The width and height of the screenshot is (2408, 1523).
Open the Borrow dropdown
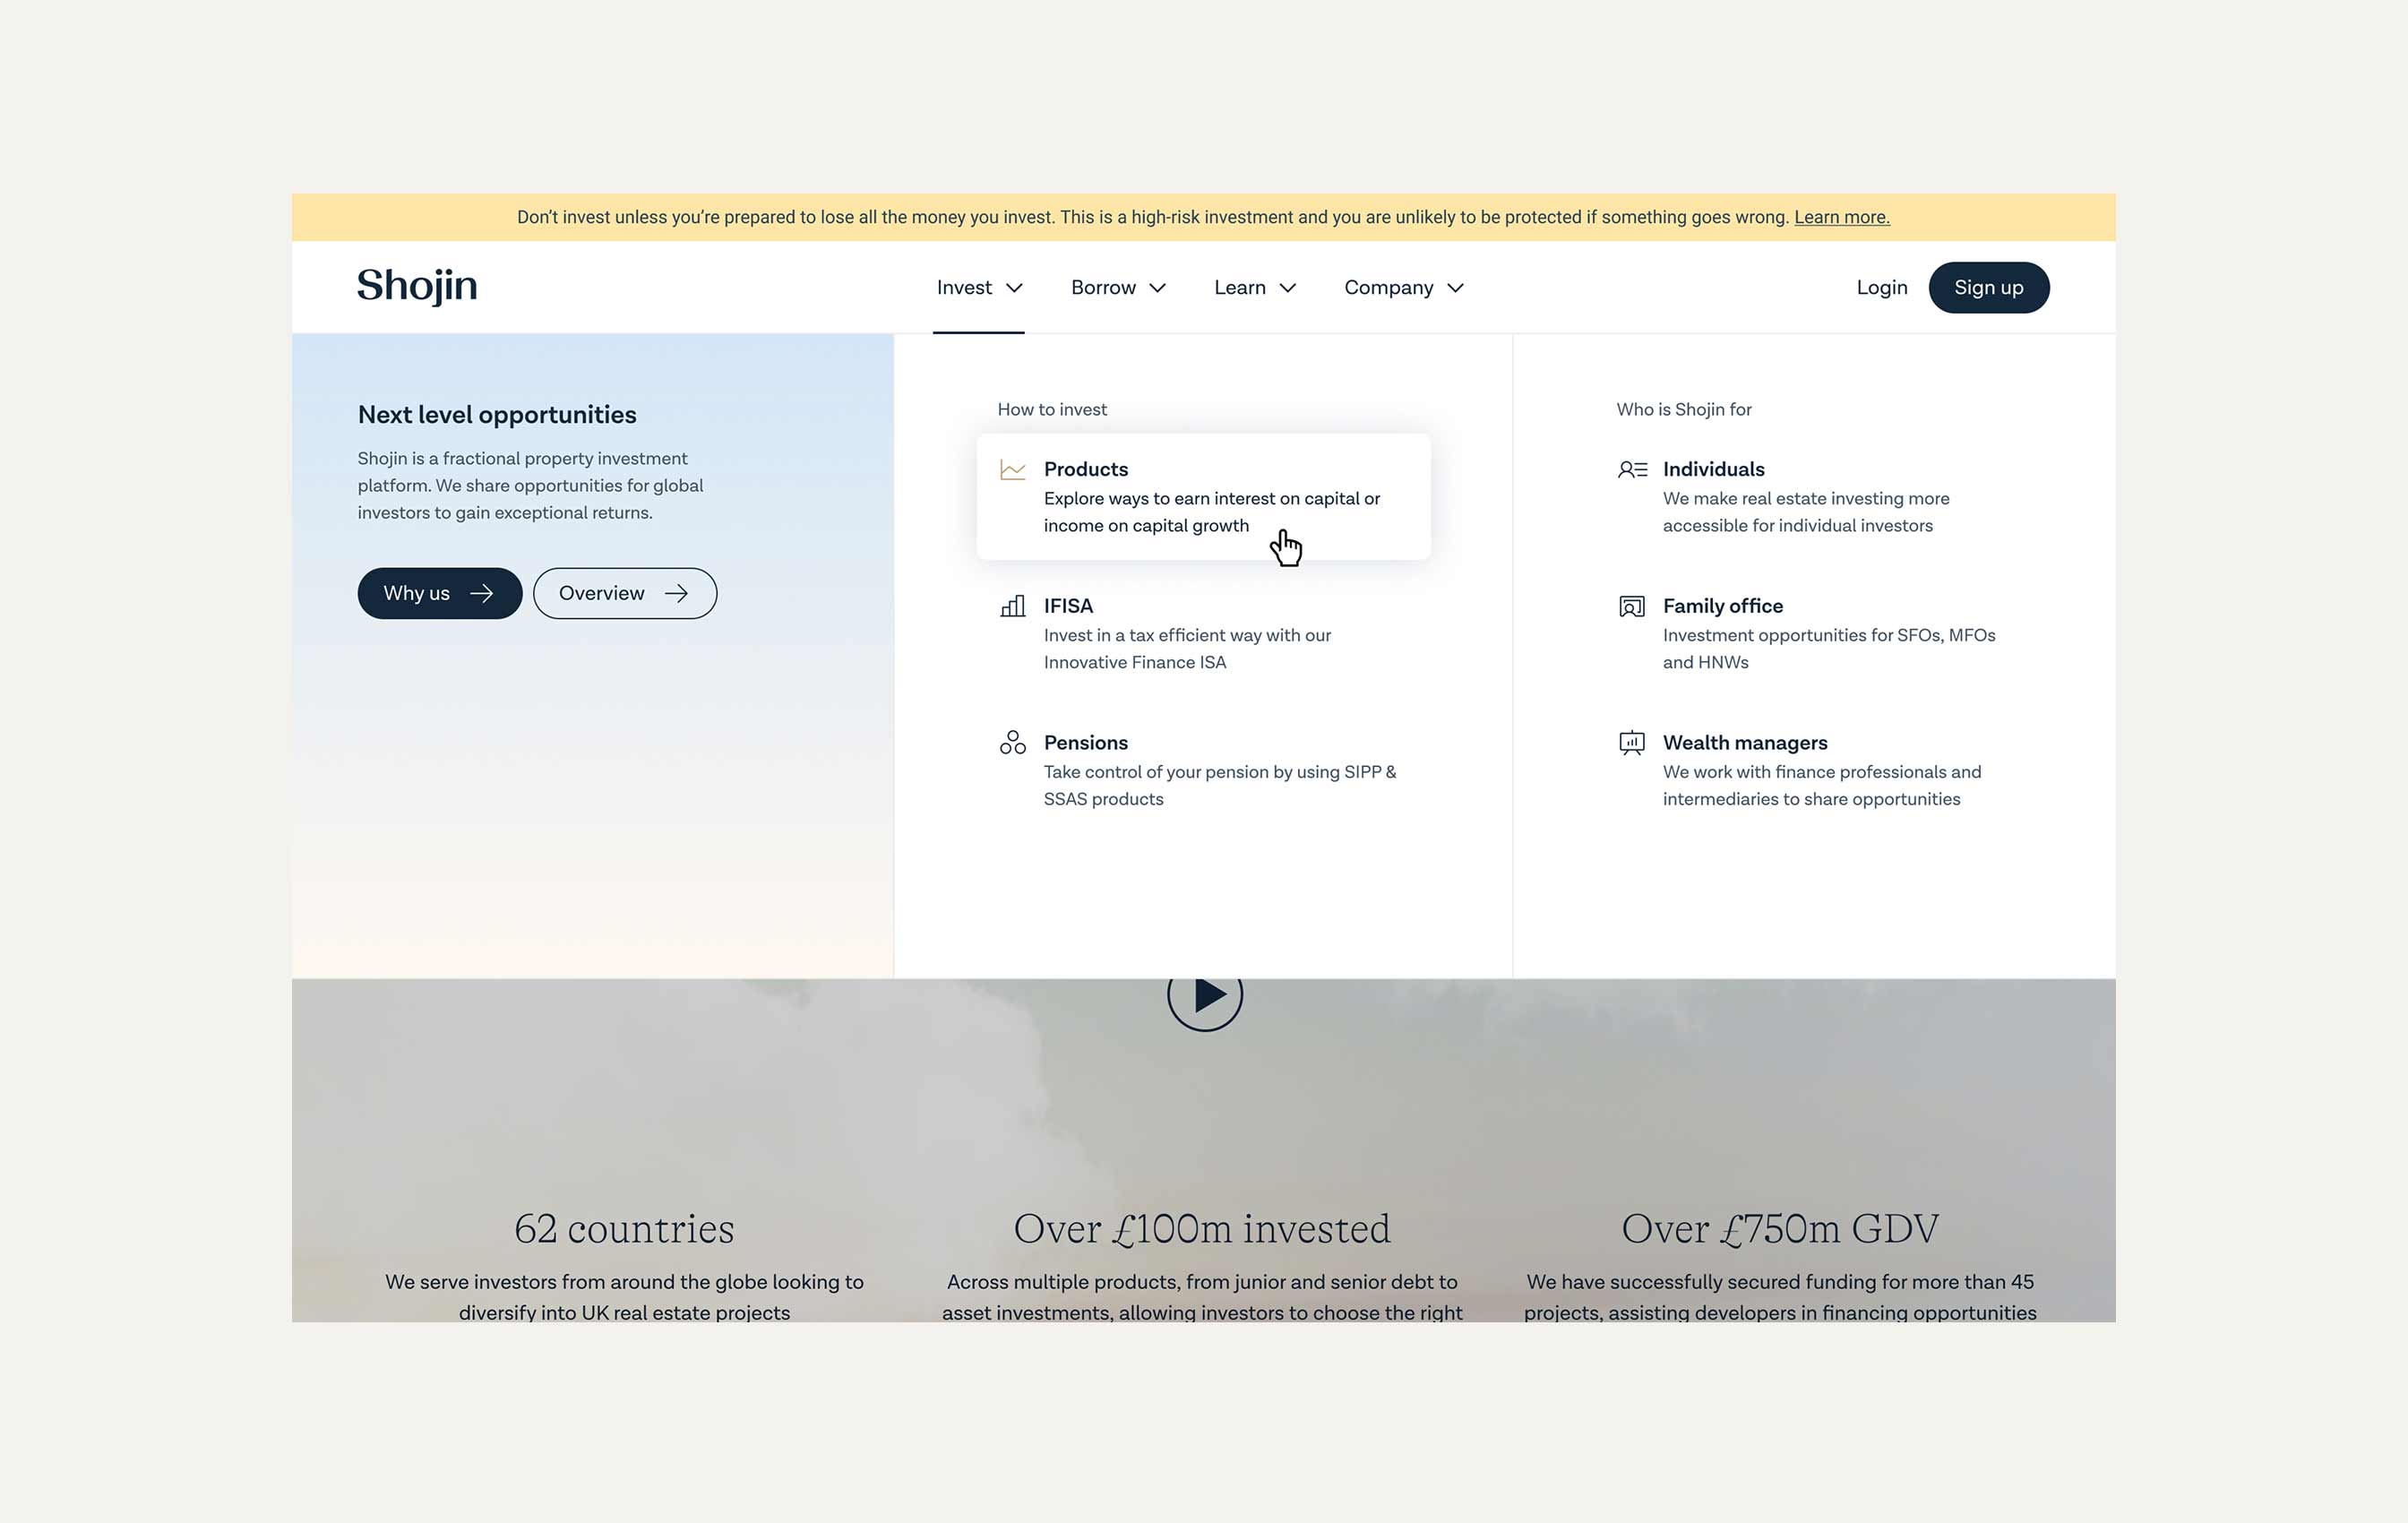click(1117, 287)
